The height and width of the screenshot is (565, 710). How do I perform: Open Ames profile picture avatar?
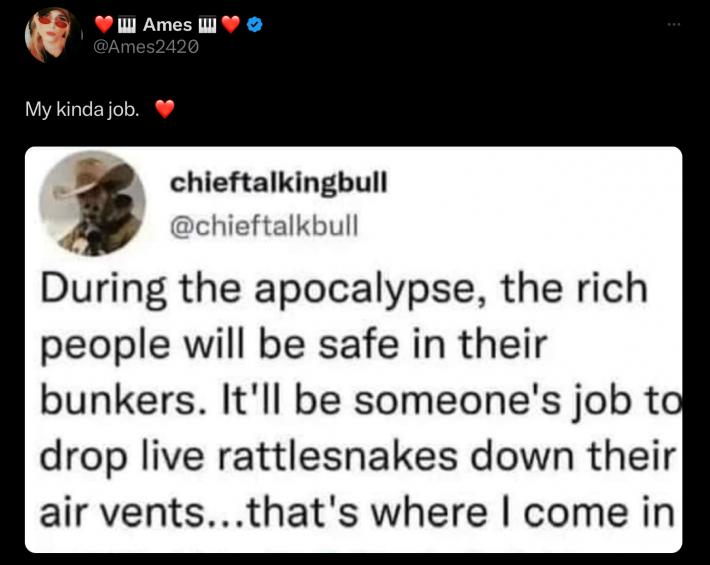pyautogui.click(x=53, y=35)
